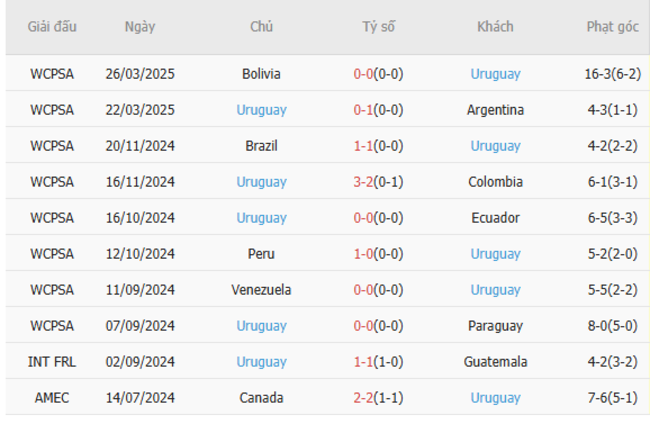Select the date 26/03/2025
Viewport: 650px width, 424px height.
tap(140, 74)
